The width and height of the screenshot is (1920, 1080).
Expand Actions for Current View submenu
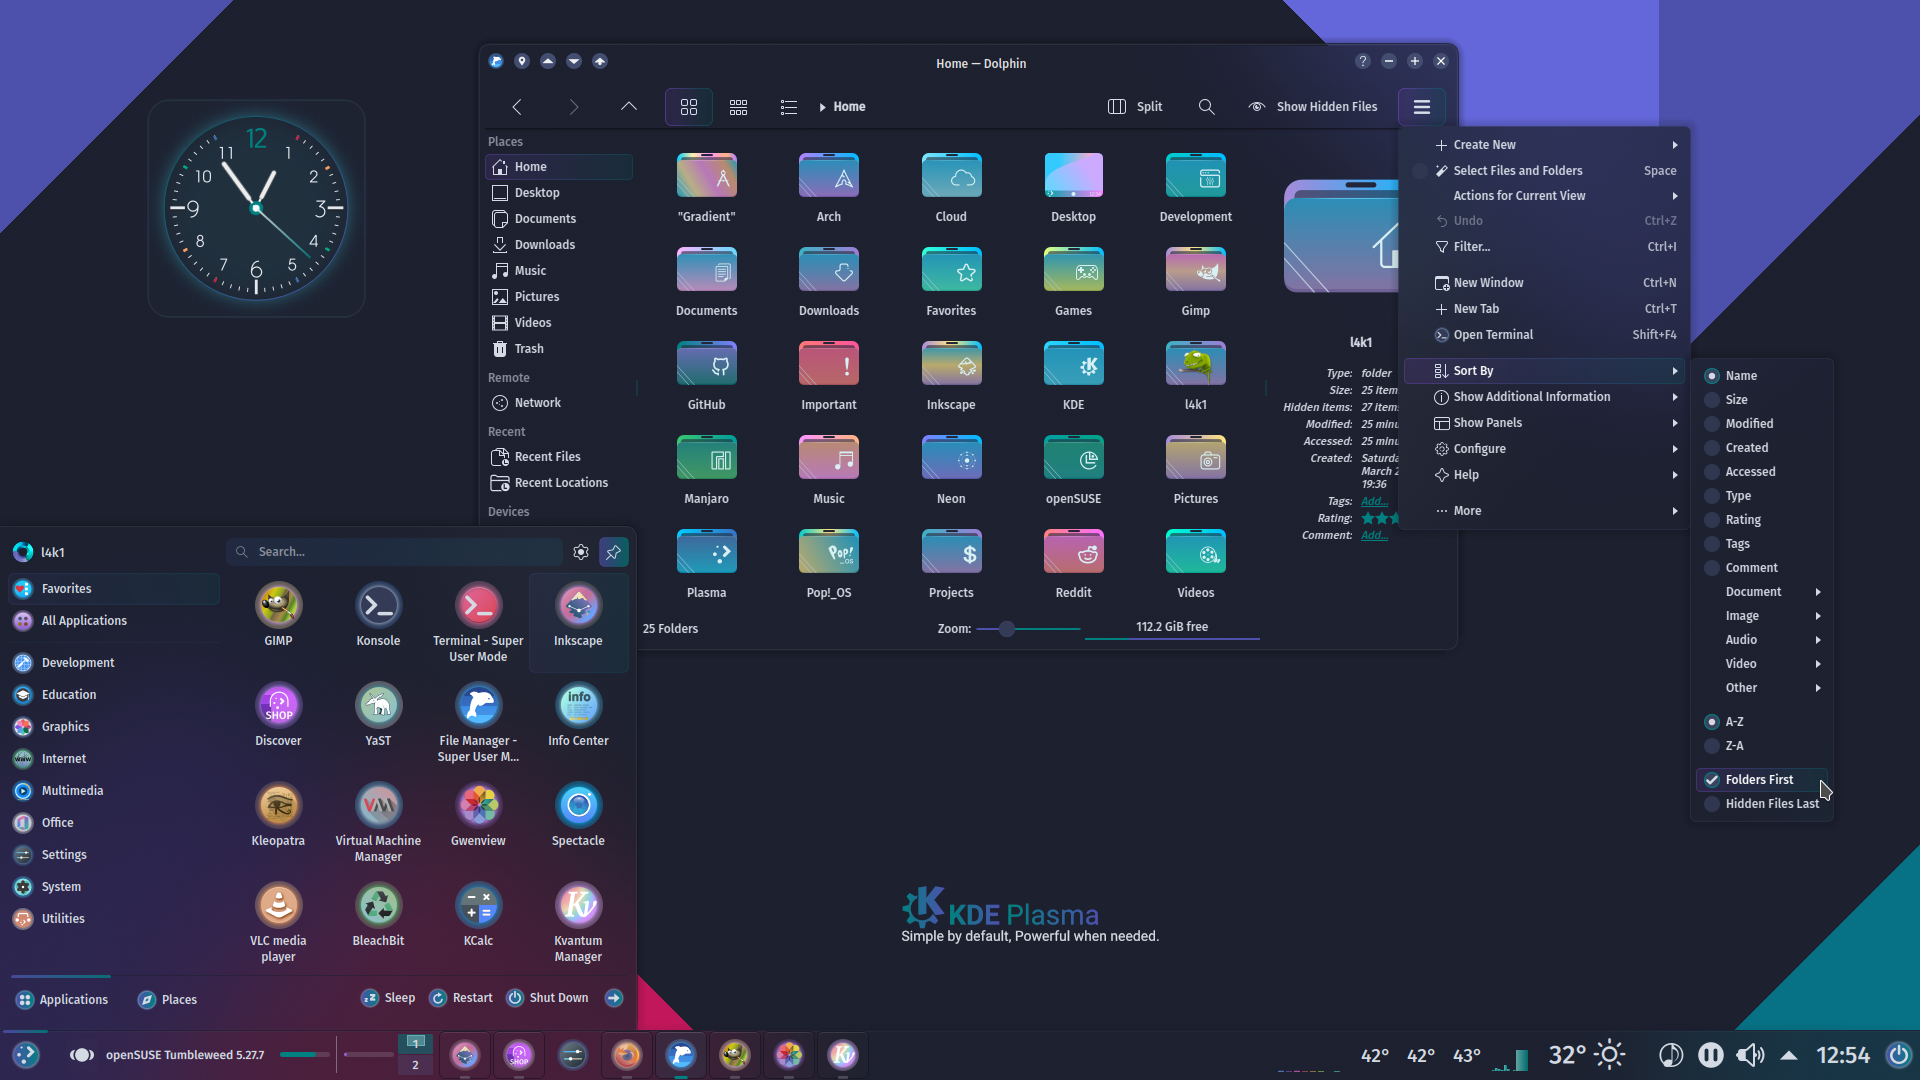coord(1545,196)
